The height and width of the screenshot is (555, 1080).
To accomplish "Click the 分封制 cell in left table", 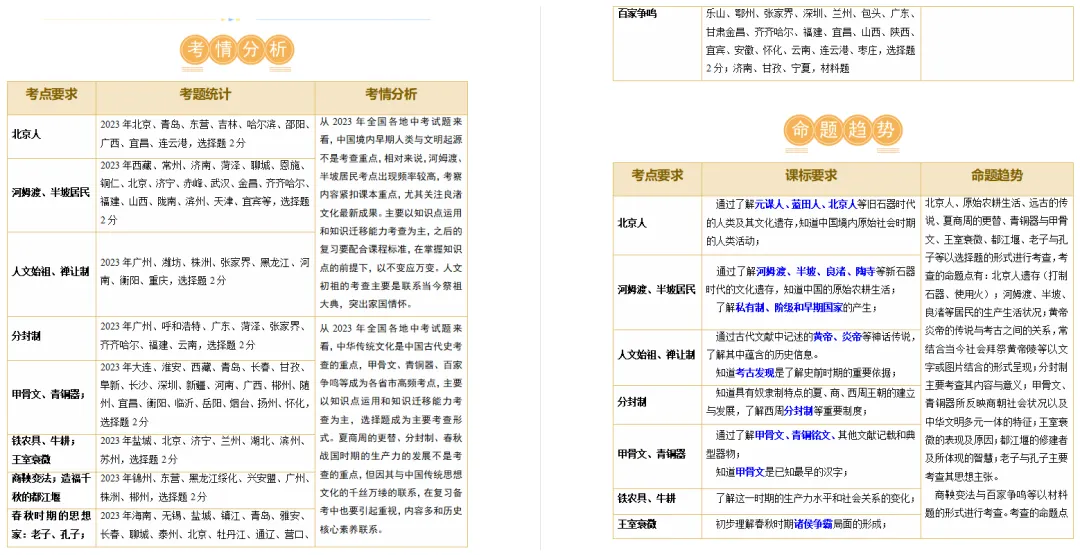I will (x=51, y=336).
